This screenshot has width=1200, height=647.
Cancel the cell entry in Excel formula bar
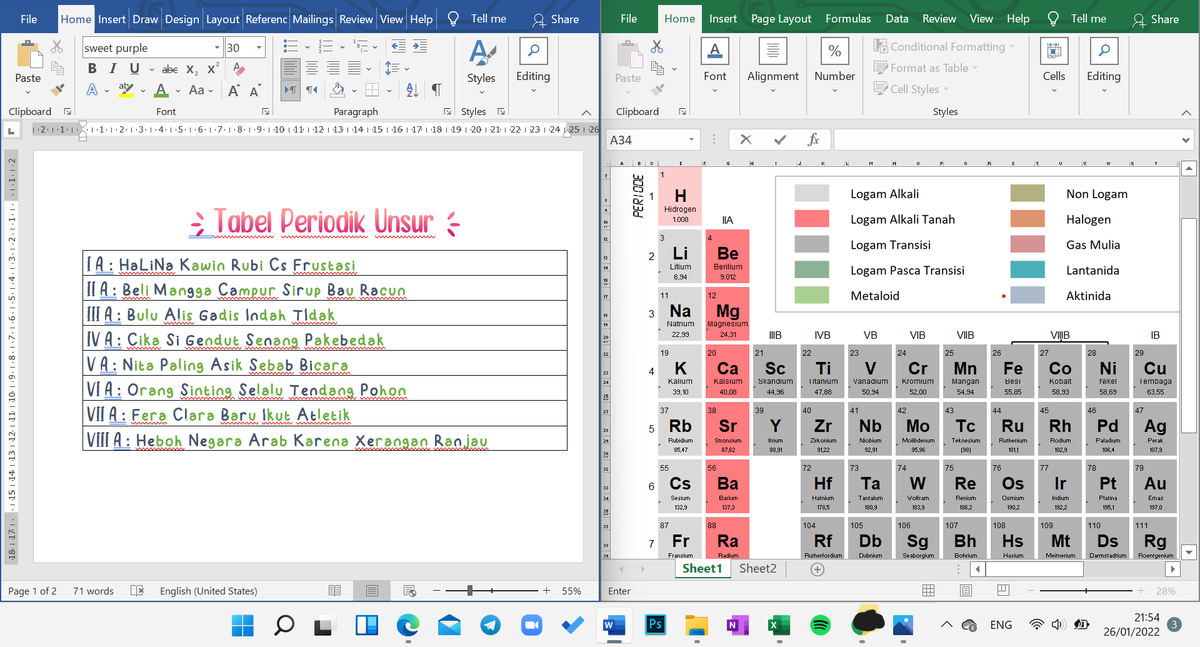point(746,140)
